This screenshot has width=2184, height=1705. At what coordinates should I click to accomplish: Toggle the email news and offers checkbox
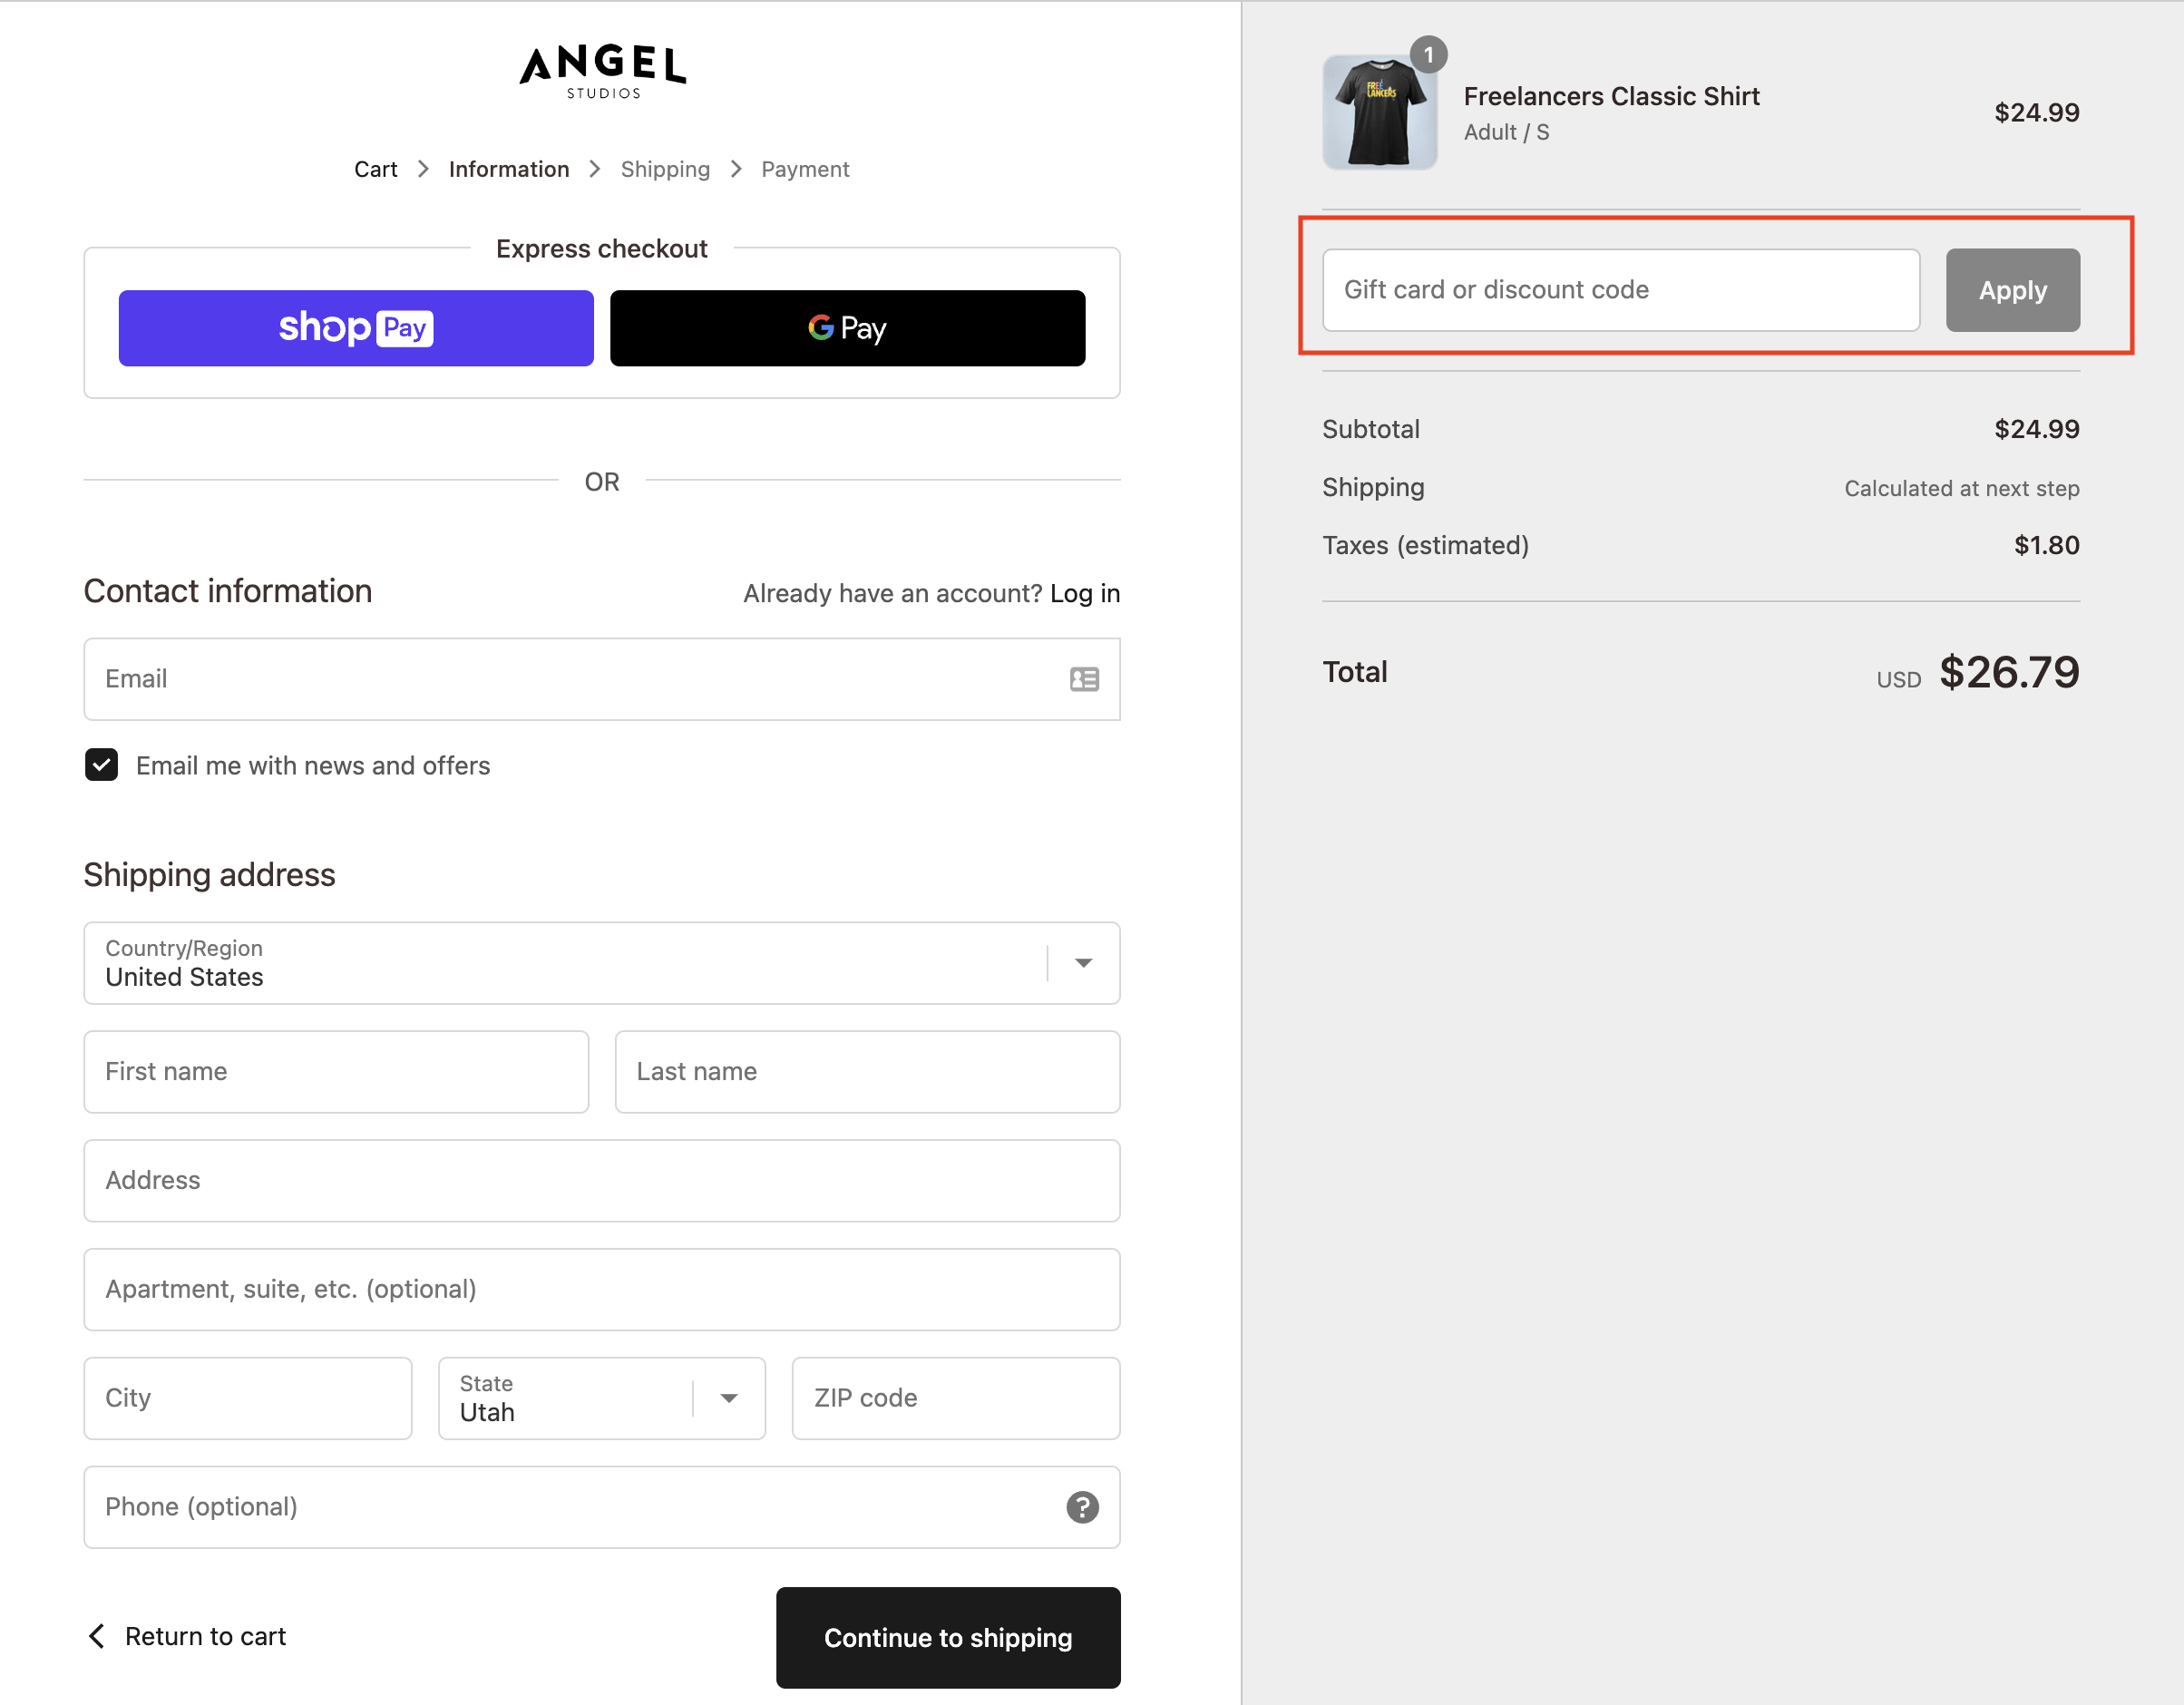point(99,764)
